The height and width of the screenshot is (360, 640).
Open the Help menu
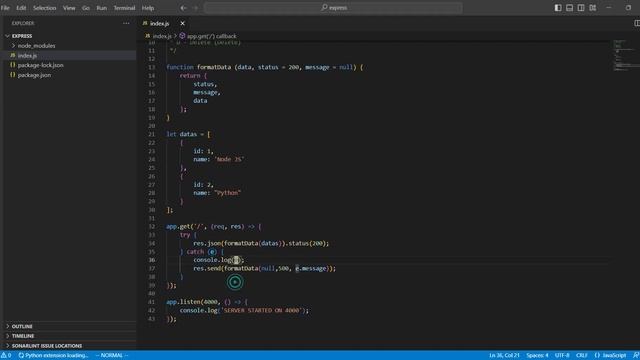tap(148, 8)
